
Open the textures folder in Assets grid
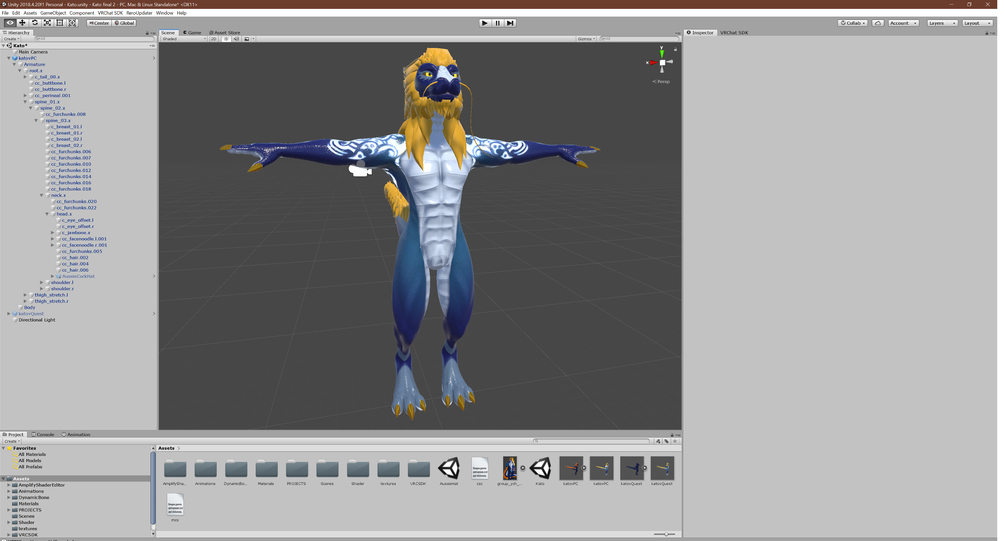pos(388,470)
